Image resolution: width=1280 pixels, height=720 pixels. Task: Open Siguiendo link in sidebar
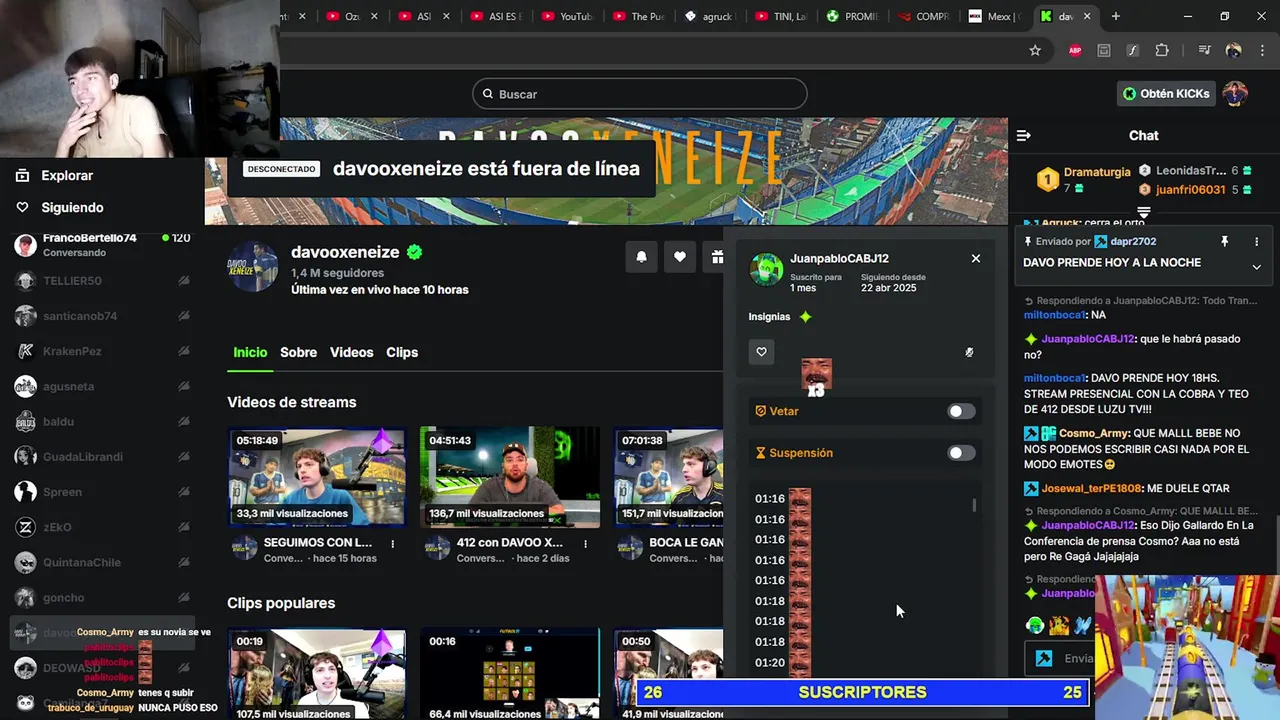point(72,207)
